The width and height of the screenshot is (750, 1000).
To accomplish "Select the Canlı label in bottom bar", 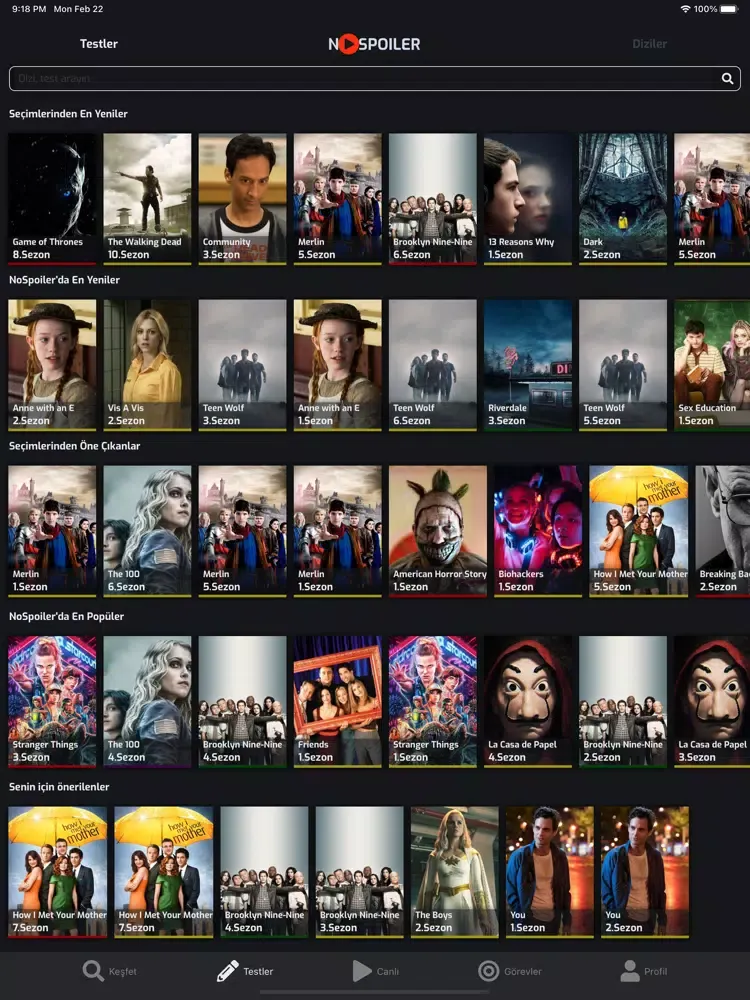I will click(388, 971).
